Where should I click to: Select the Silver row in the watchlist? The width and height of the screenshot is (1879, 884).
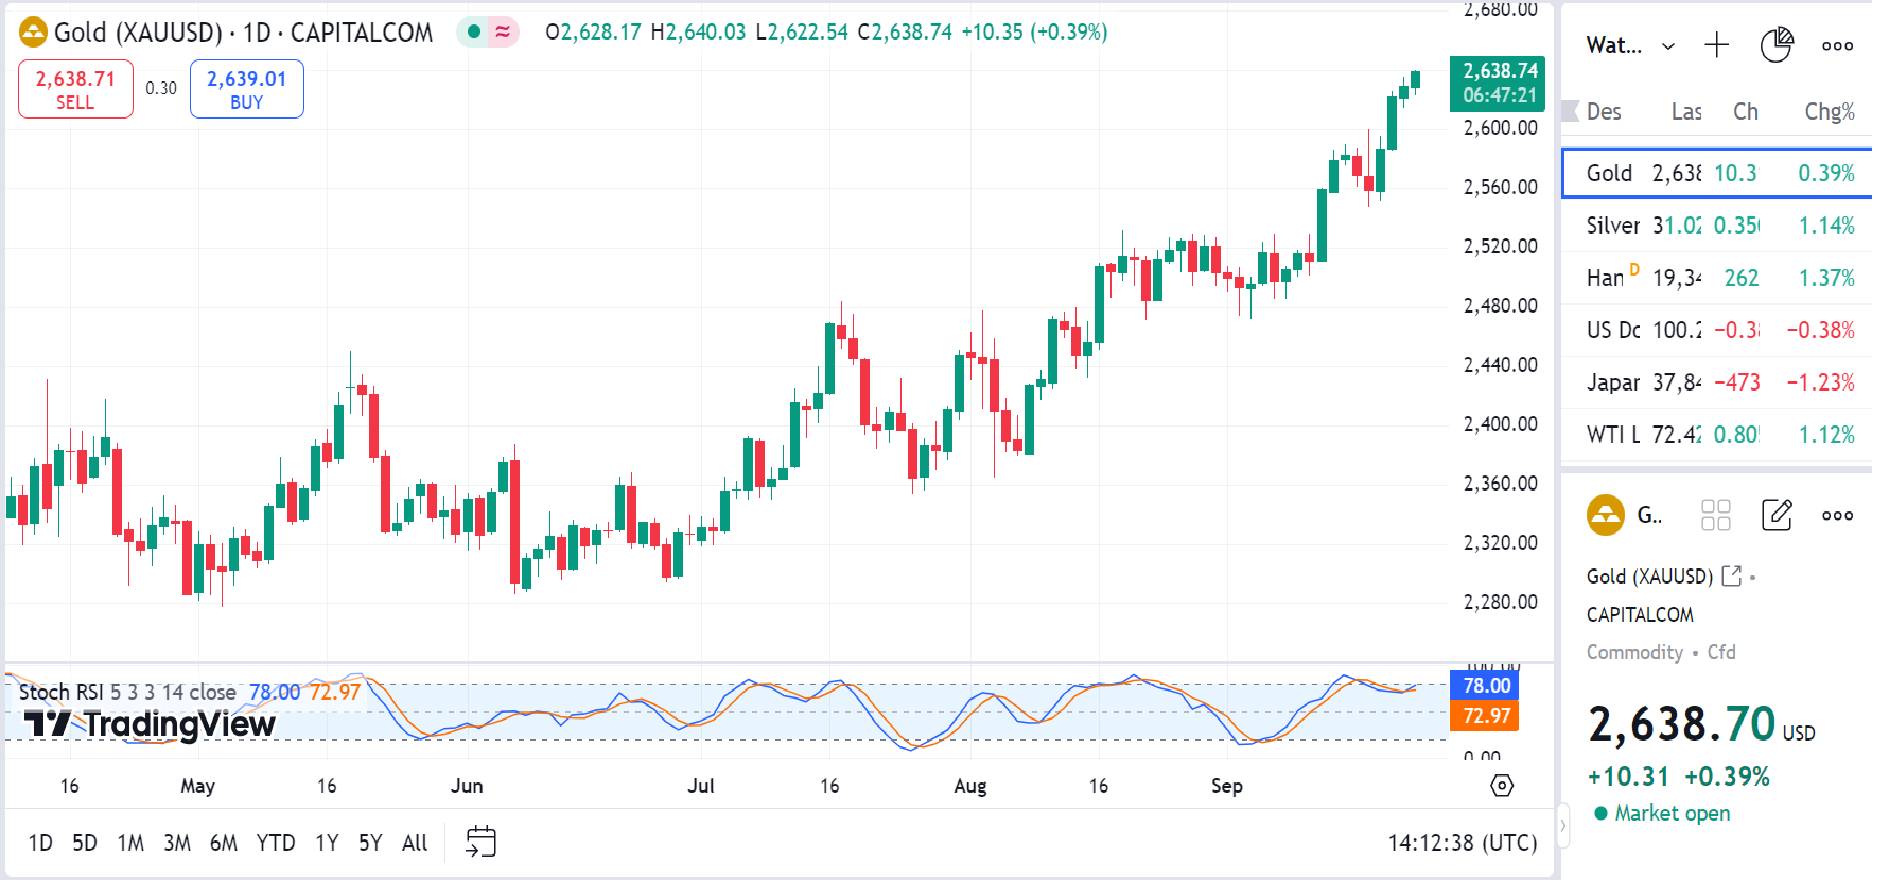click(1713, 225)
